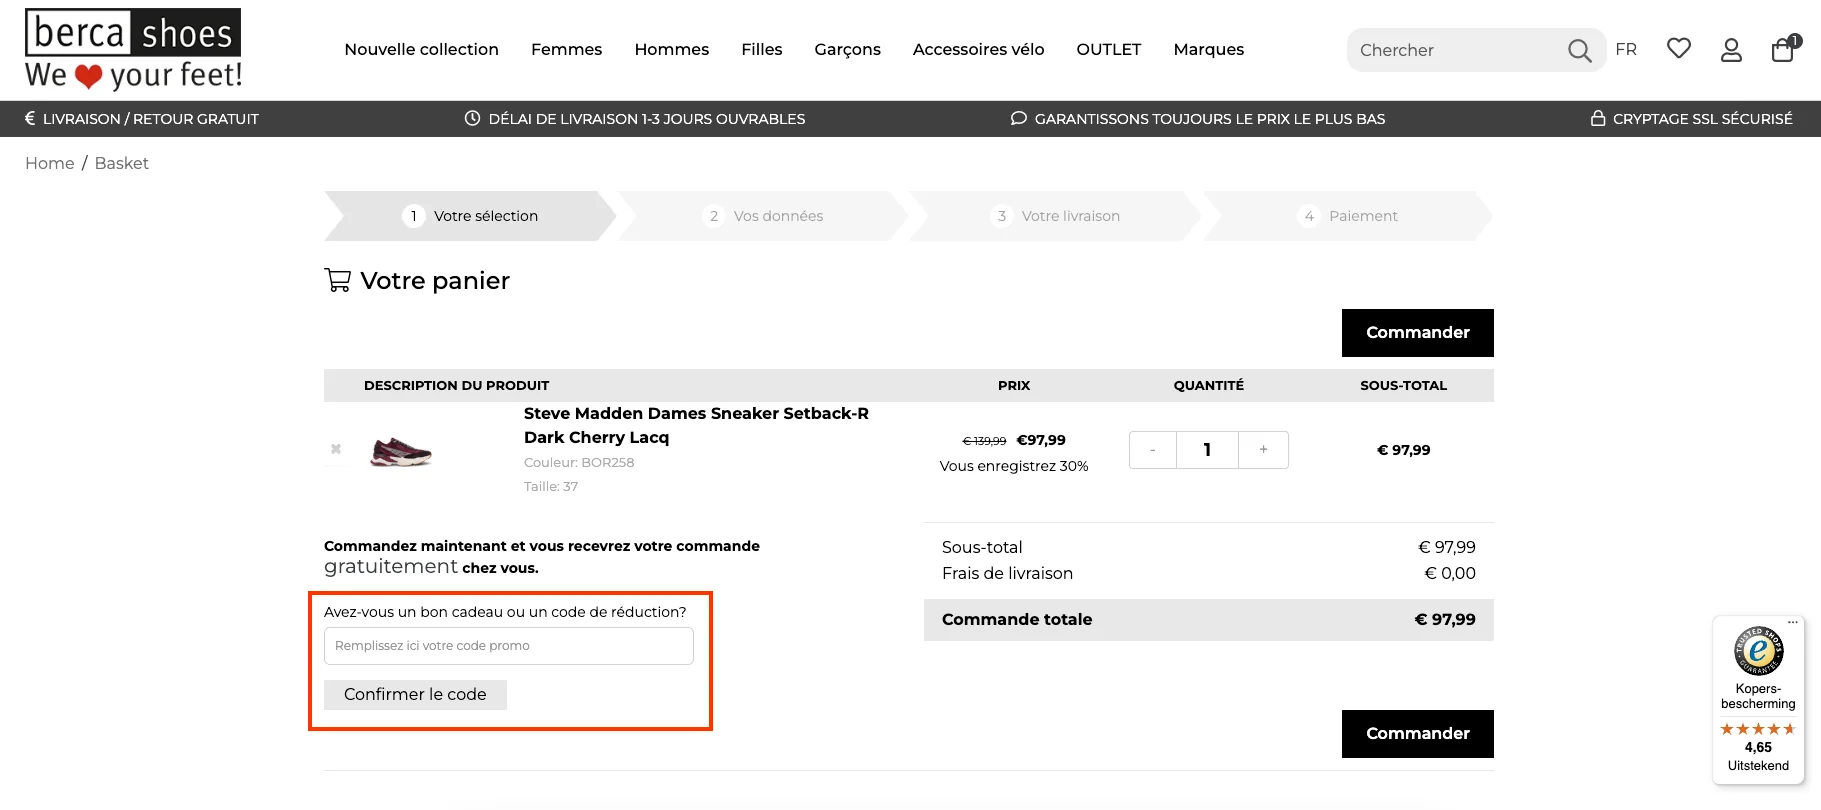The image size is (1821, 810).
Task: Click DÉLAI DE LIVRAISON 1-3 JOURS OUVRABLES text
Action: coord(646,119)
